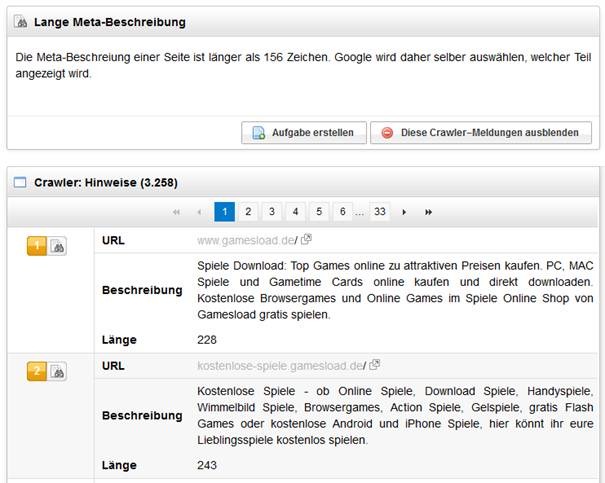Click orange number 2 badge

tap(37, 371)
